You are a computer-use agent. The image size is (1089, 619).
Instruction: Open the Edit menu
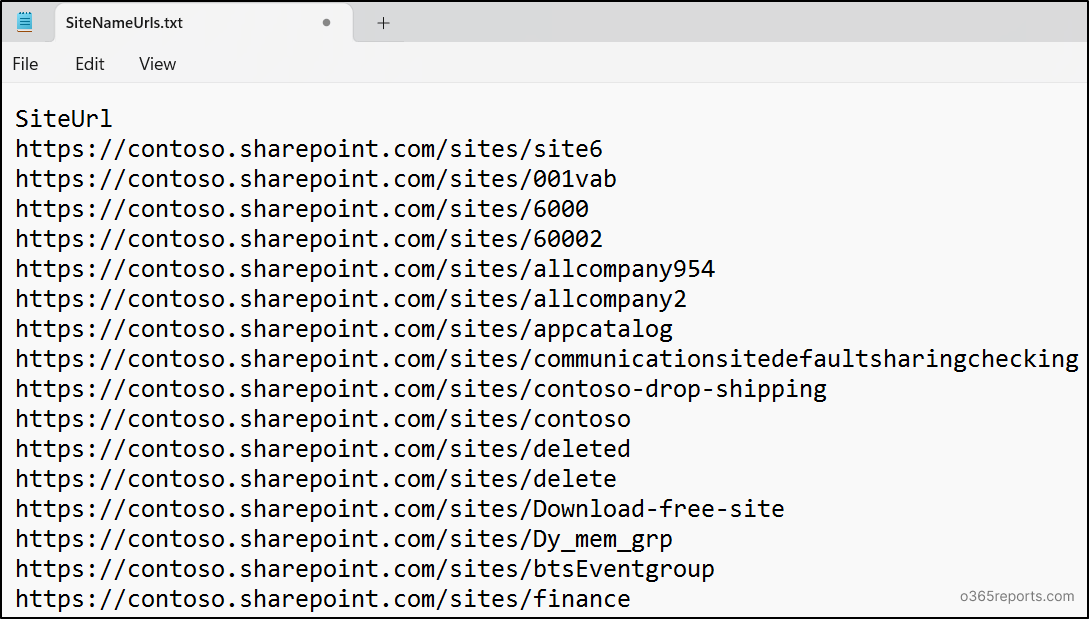[90, 64]
